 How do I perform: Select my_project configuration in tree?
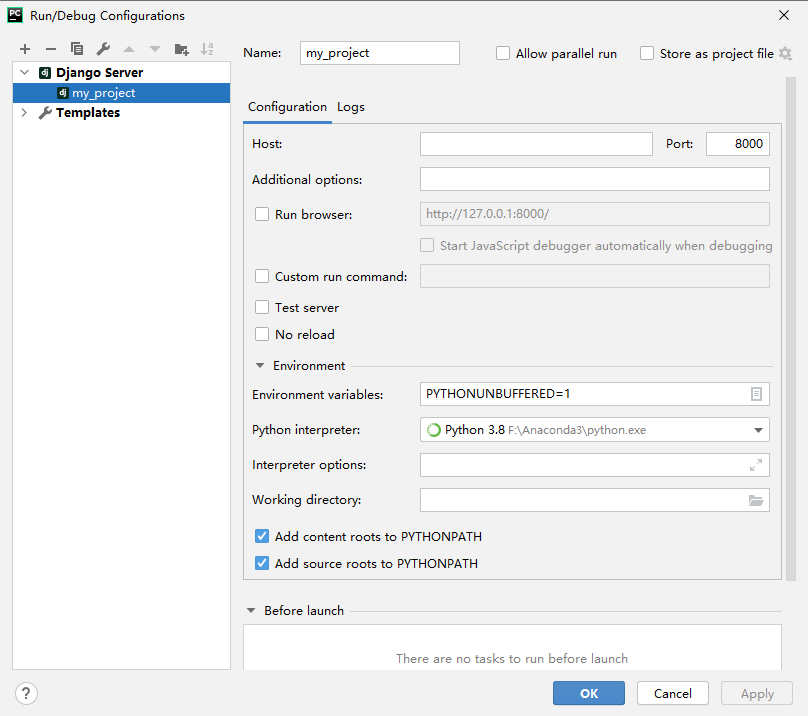[x=122, y=93]
